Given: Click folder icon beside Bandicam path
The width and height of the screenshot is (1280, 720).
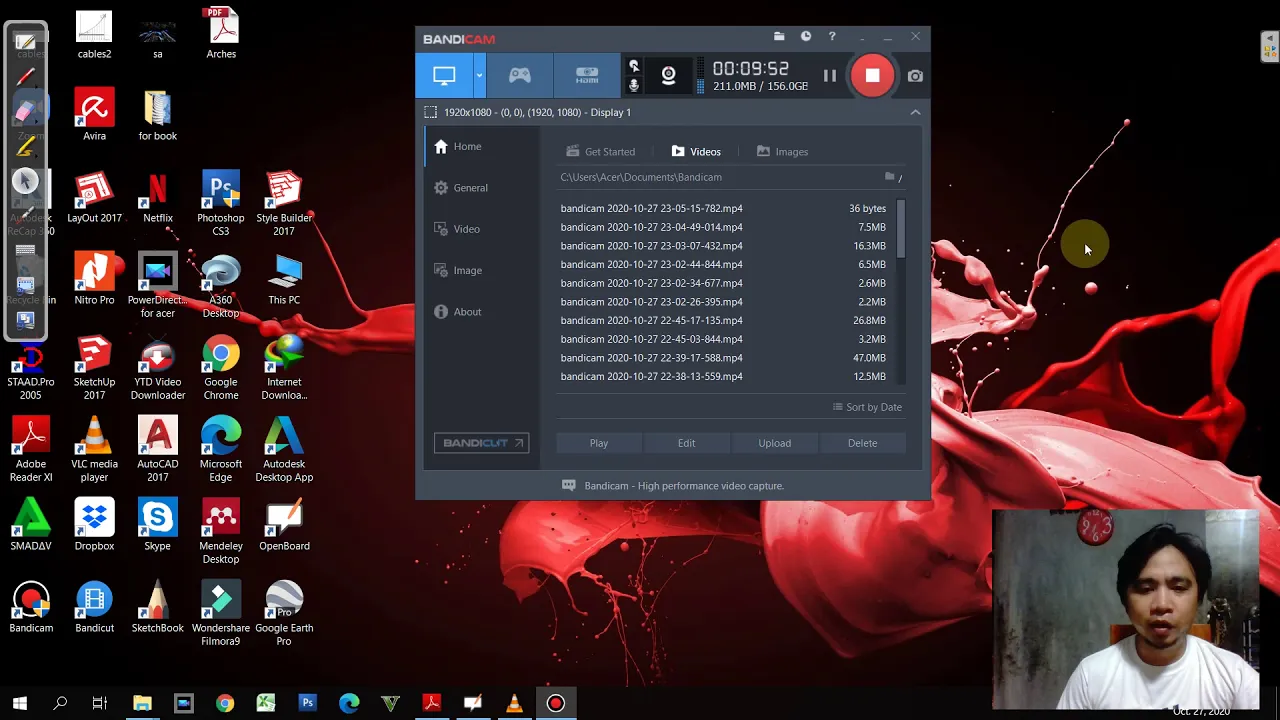Looking at the screenshot, I should tap(890, 177).
